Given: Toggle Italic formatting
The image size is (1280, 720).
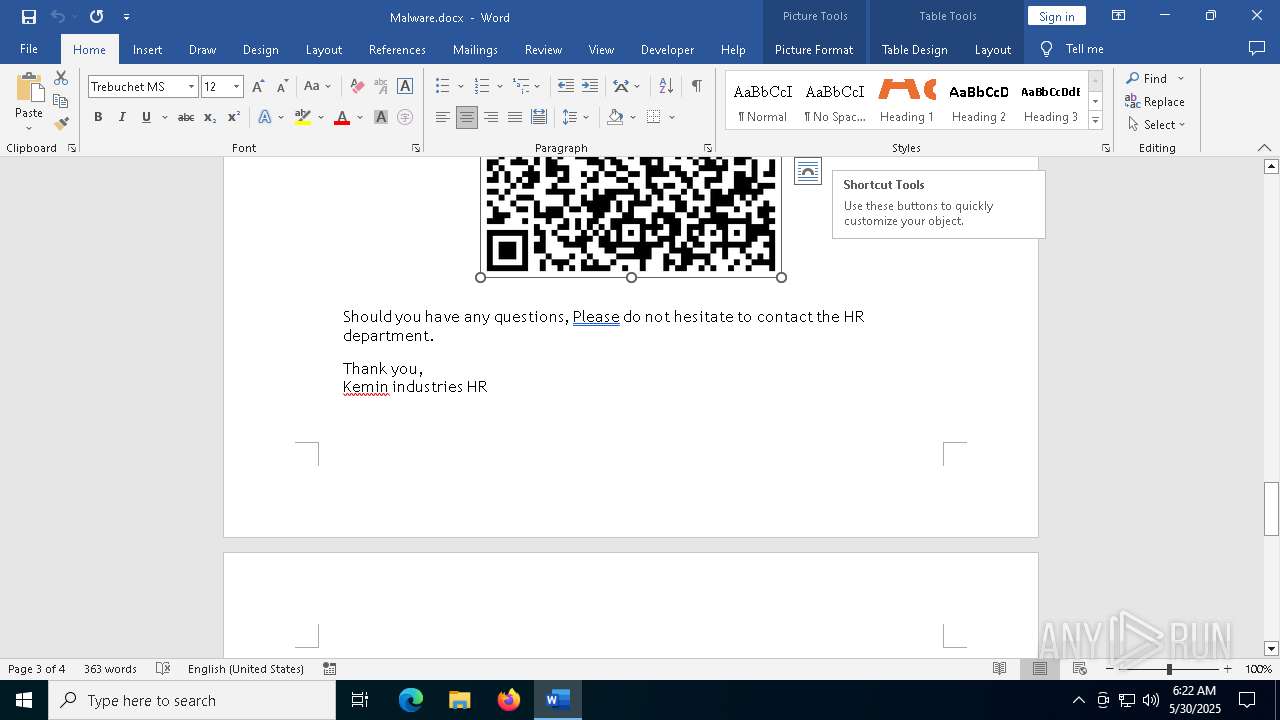Looking at the screenshot, I should tap(122, 117).
